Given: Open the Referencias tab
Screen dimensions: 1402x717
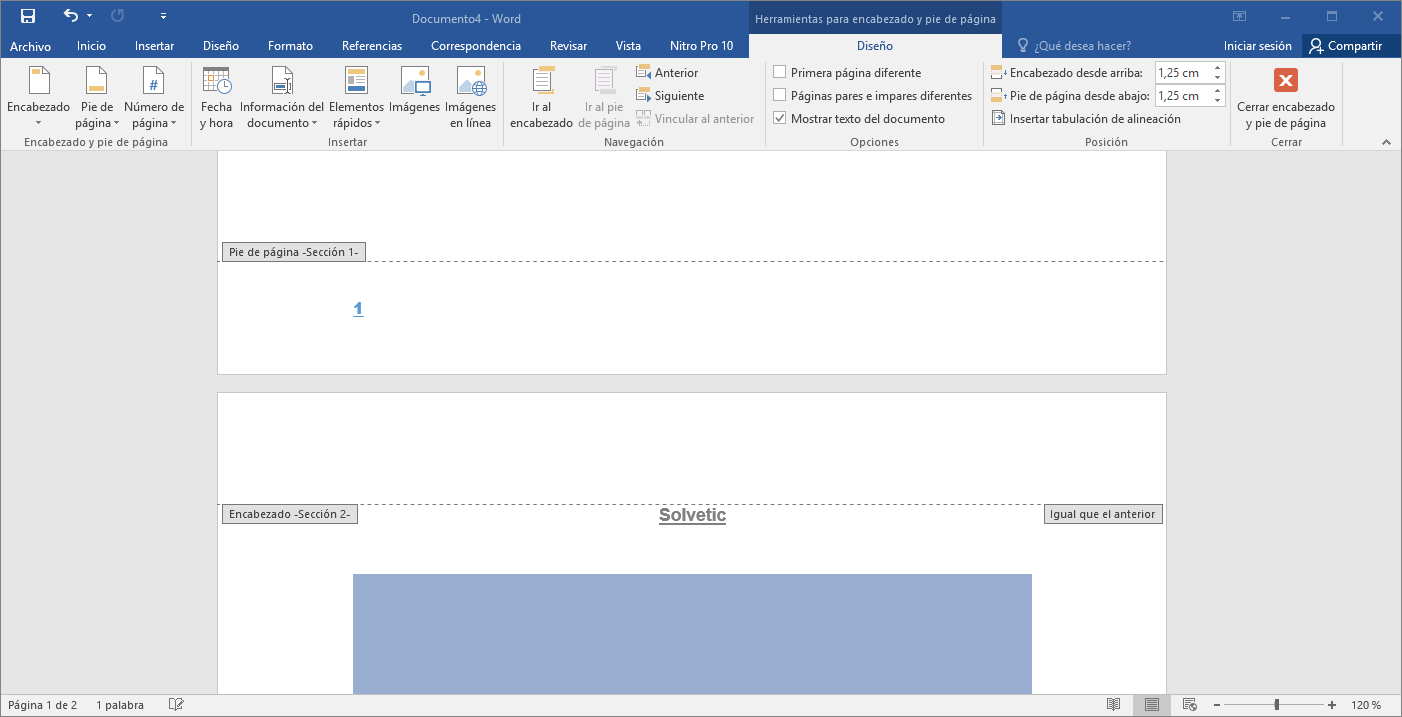Looking at the screenshot, I should (x=372, y=46).
